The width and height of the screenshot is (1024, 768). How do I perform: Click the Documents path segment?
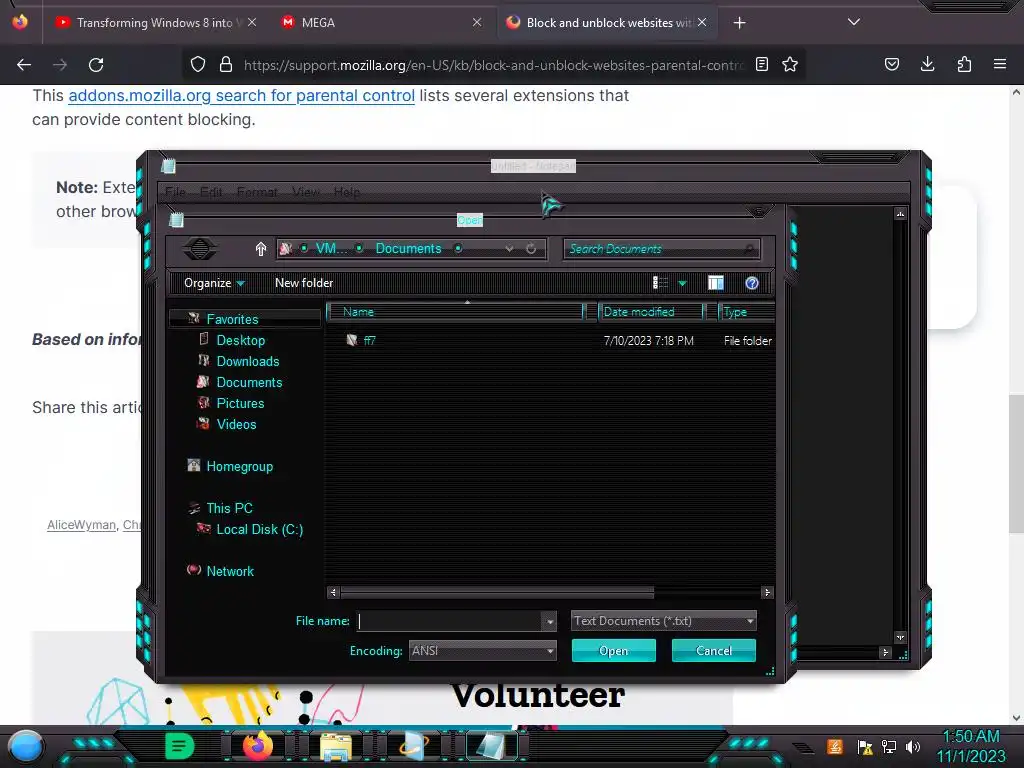tap(408, 249)
